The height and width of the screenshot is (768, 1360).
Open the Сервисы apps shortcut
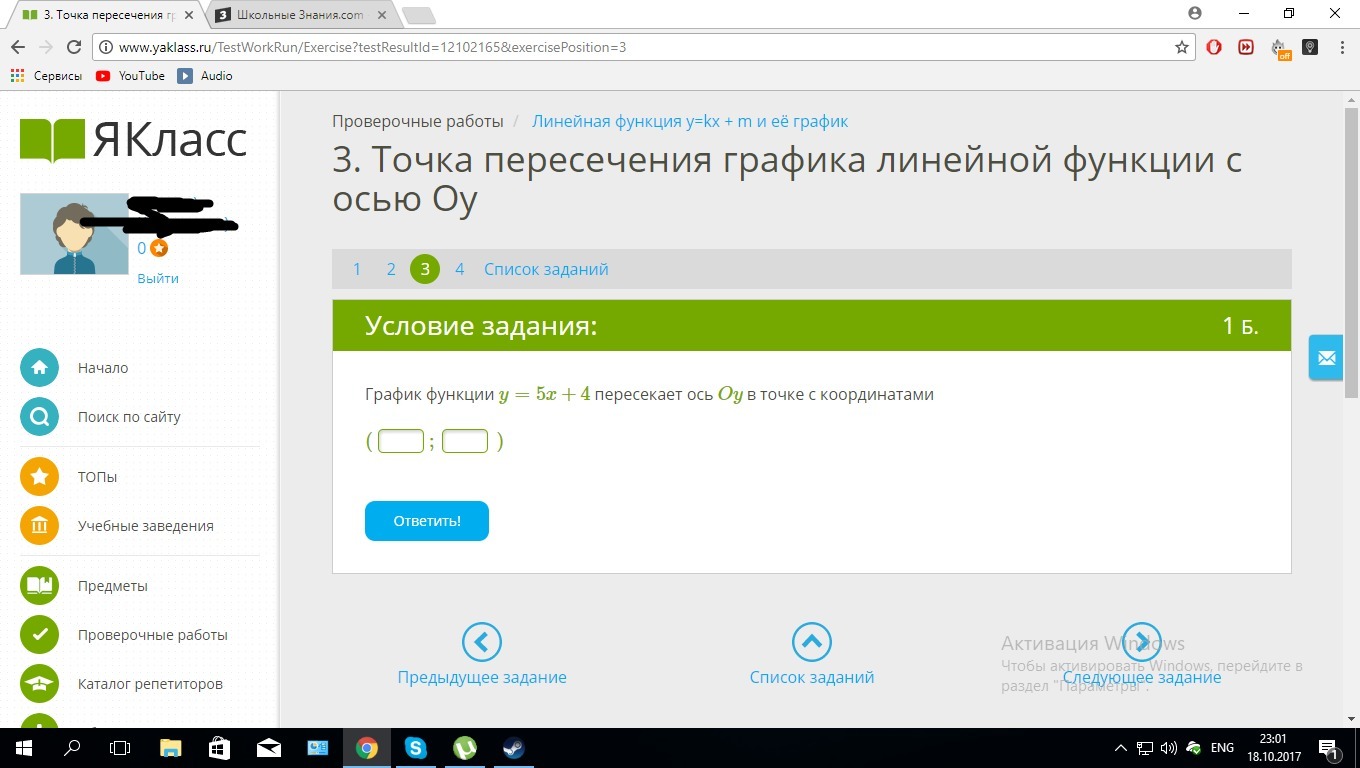pyautogui.click(x=46, y=76)
